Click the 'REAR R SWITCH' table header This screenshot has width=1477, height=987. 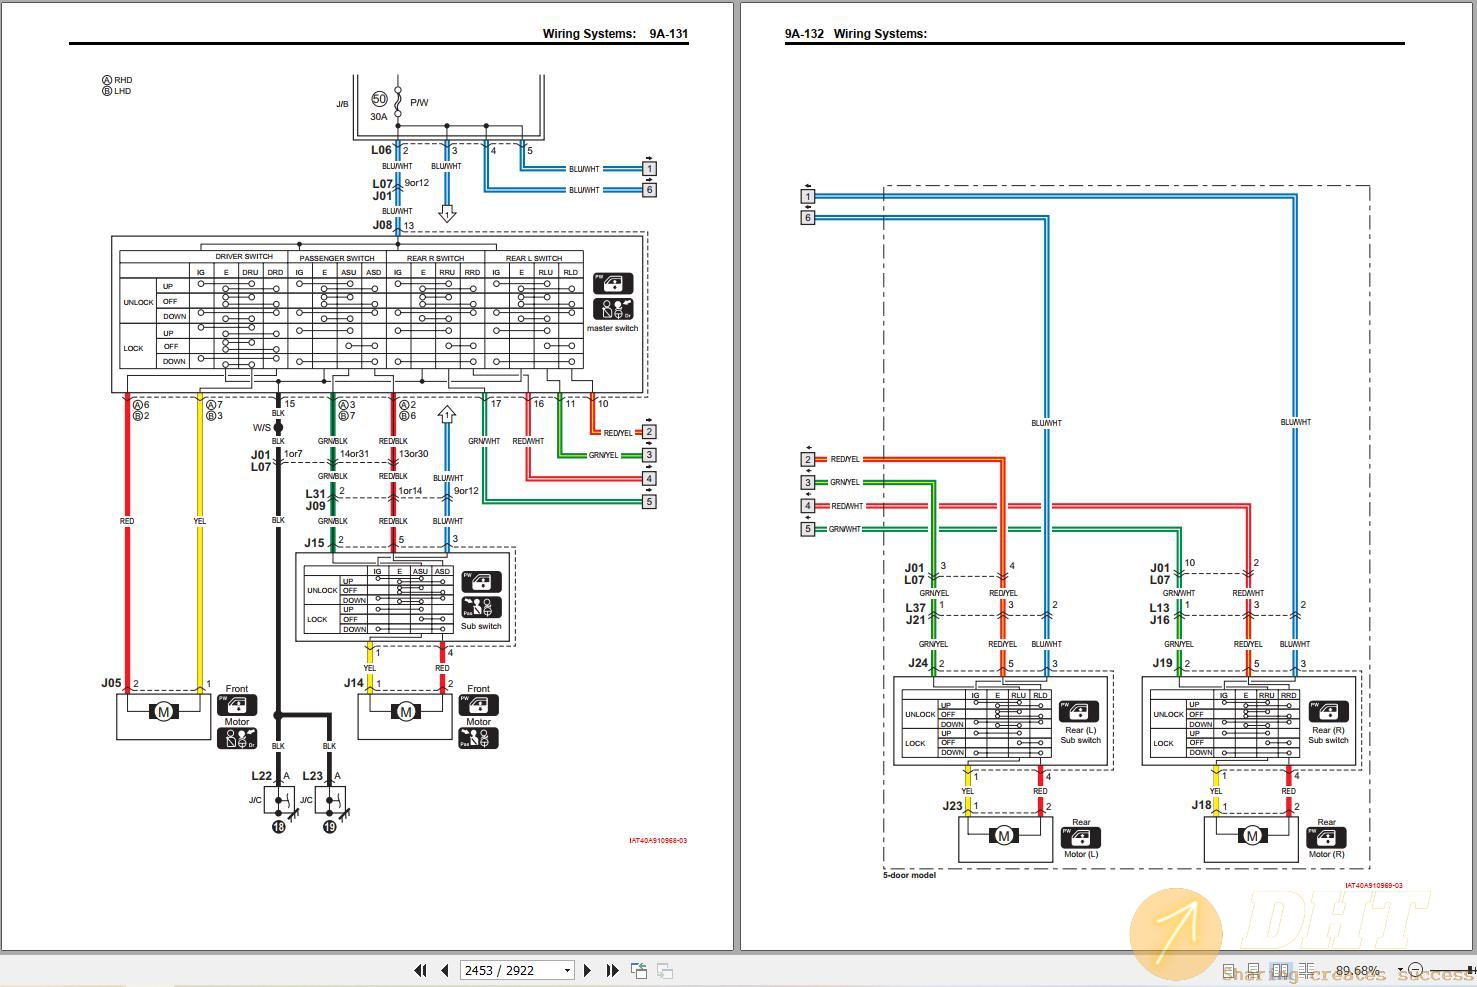pyautogui.click(x=436, y=258)
